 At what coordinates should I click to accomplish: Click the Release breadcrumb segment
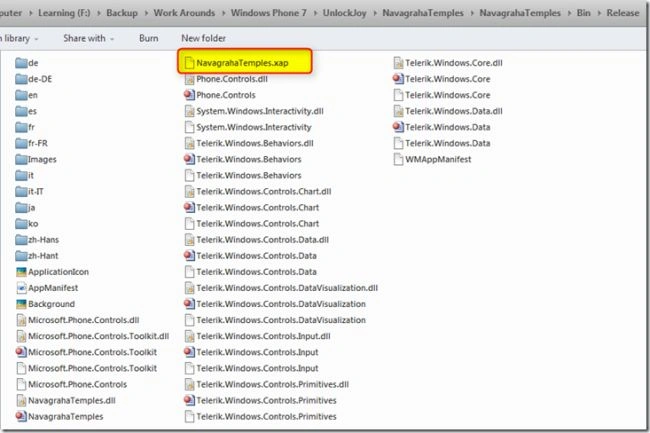623,13
